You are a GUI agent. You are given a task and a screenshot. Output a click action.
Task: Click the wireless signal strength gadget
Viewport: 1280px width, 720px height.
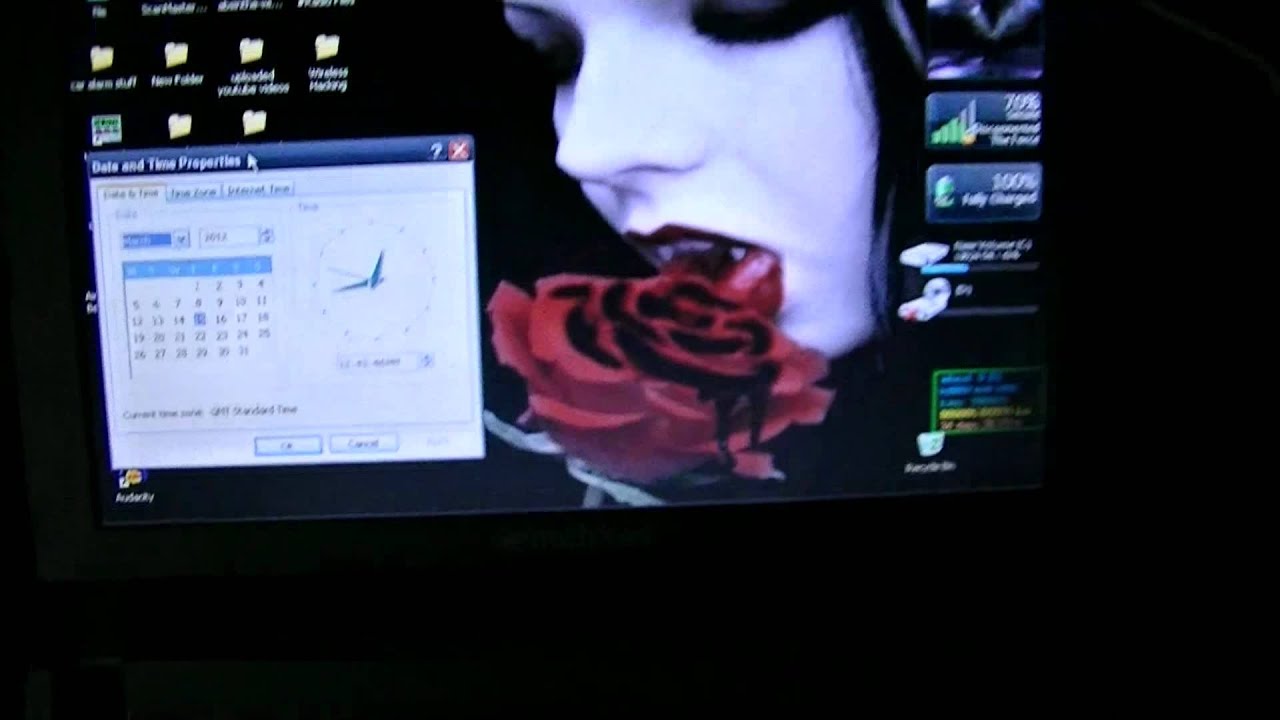coord(984,120)
